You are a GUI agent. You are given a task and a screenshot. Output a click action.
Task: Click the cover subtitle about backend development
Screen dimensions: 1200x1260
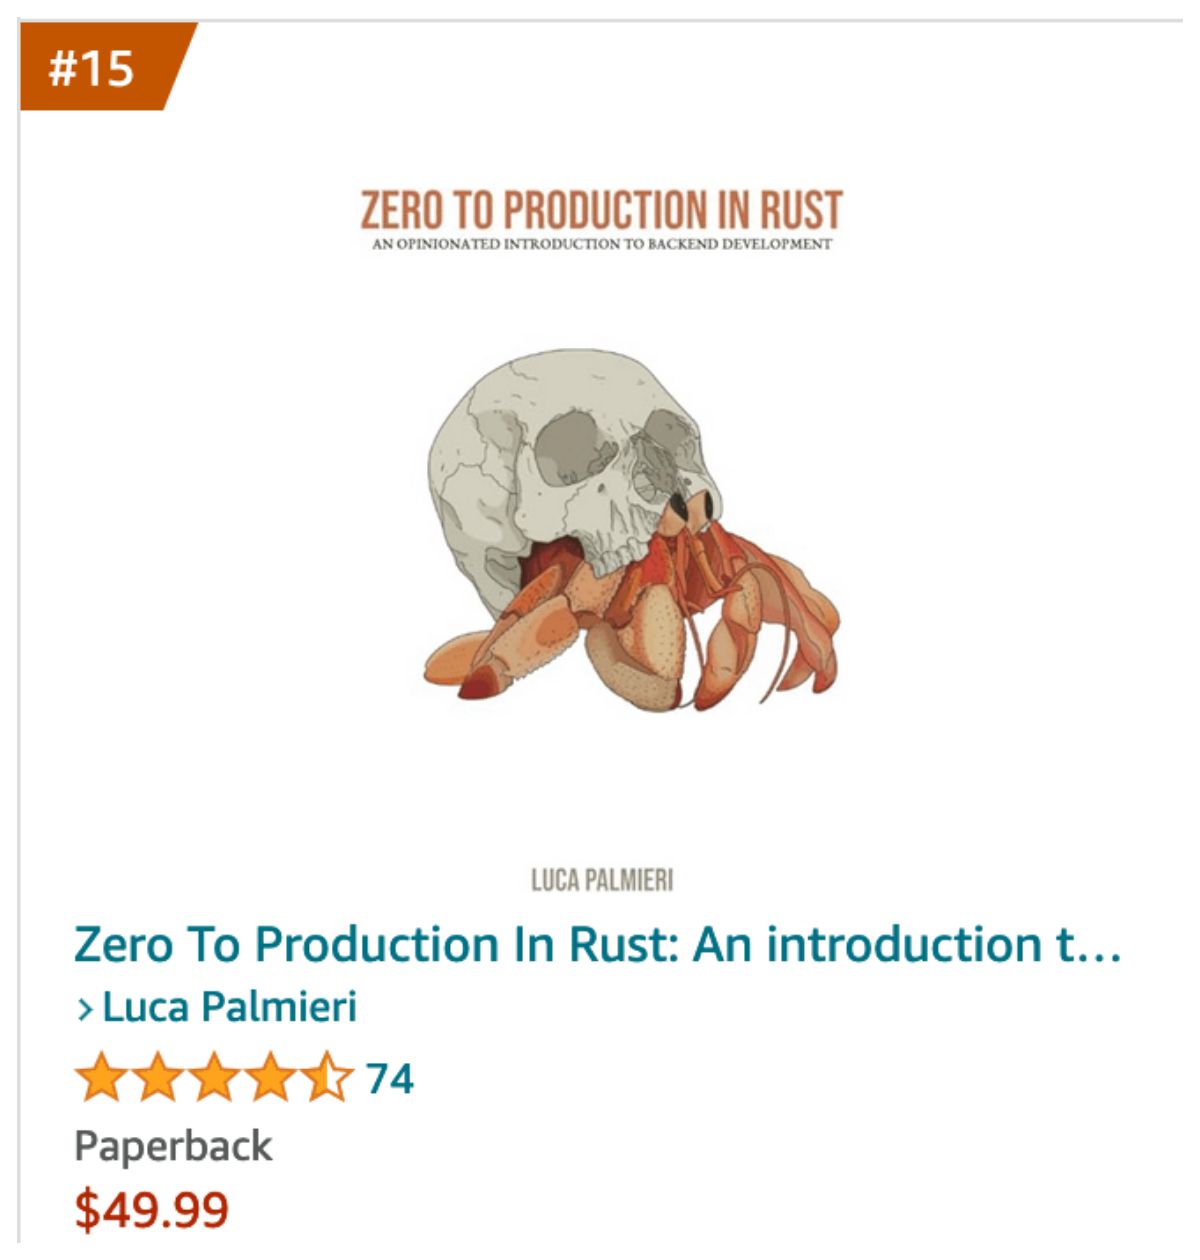(x=601, y=244)
